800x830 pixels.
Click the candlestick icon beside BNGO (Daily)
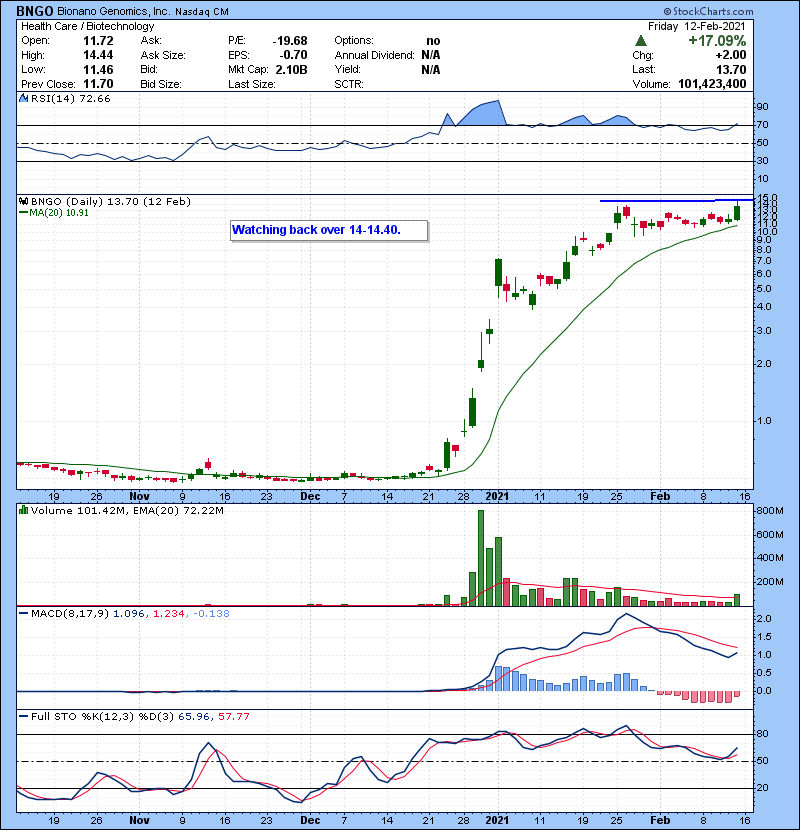(x=23, y=201)
